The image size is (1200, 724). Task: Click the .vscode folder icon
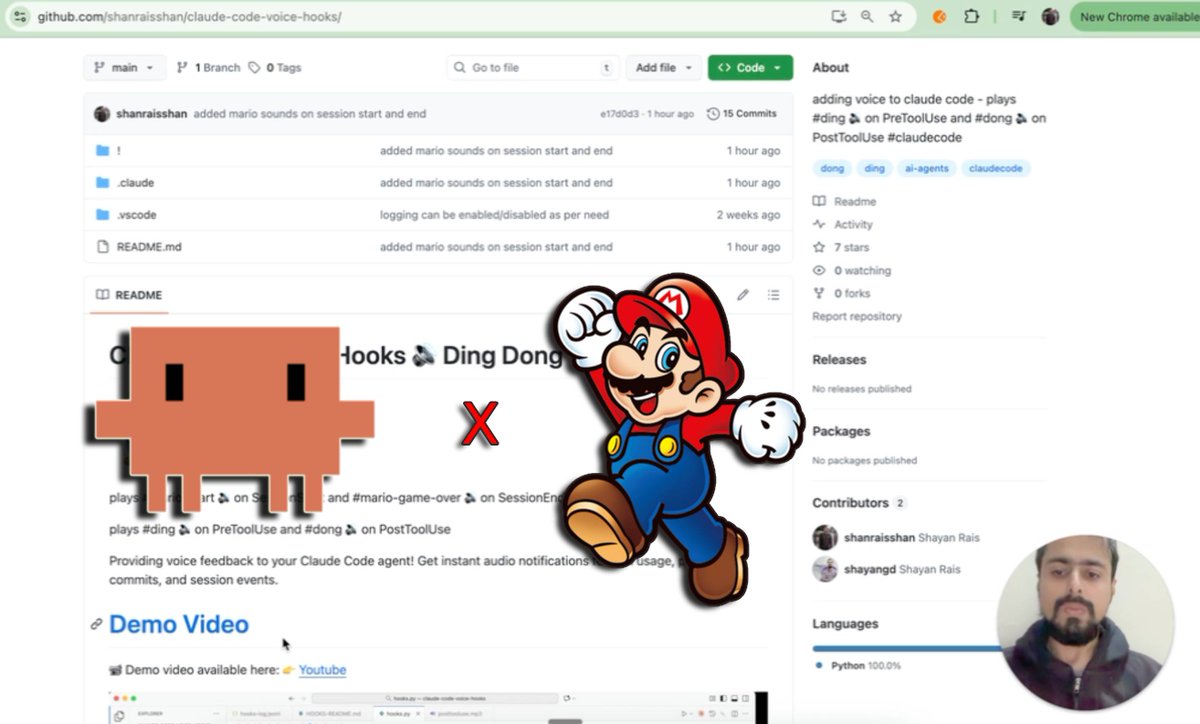click(x=102, y=215)
